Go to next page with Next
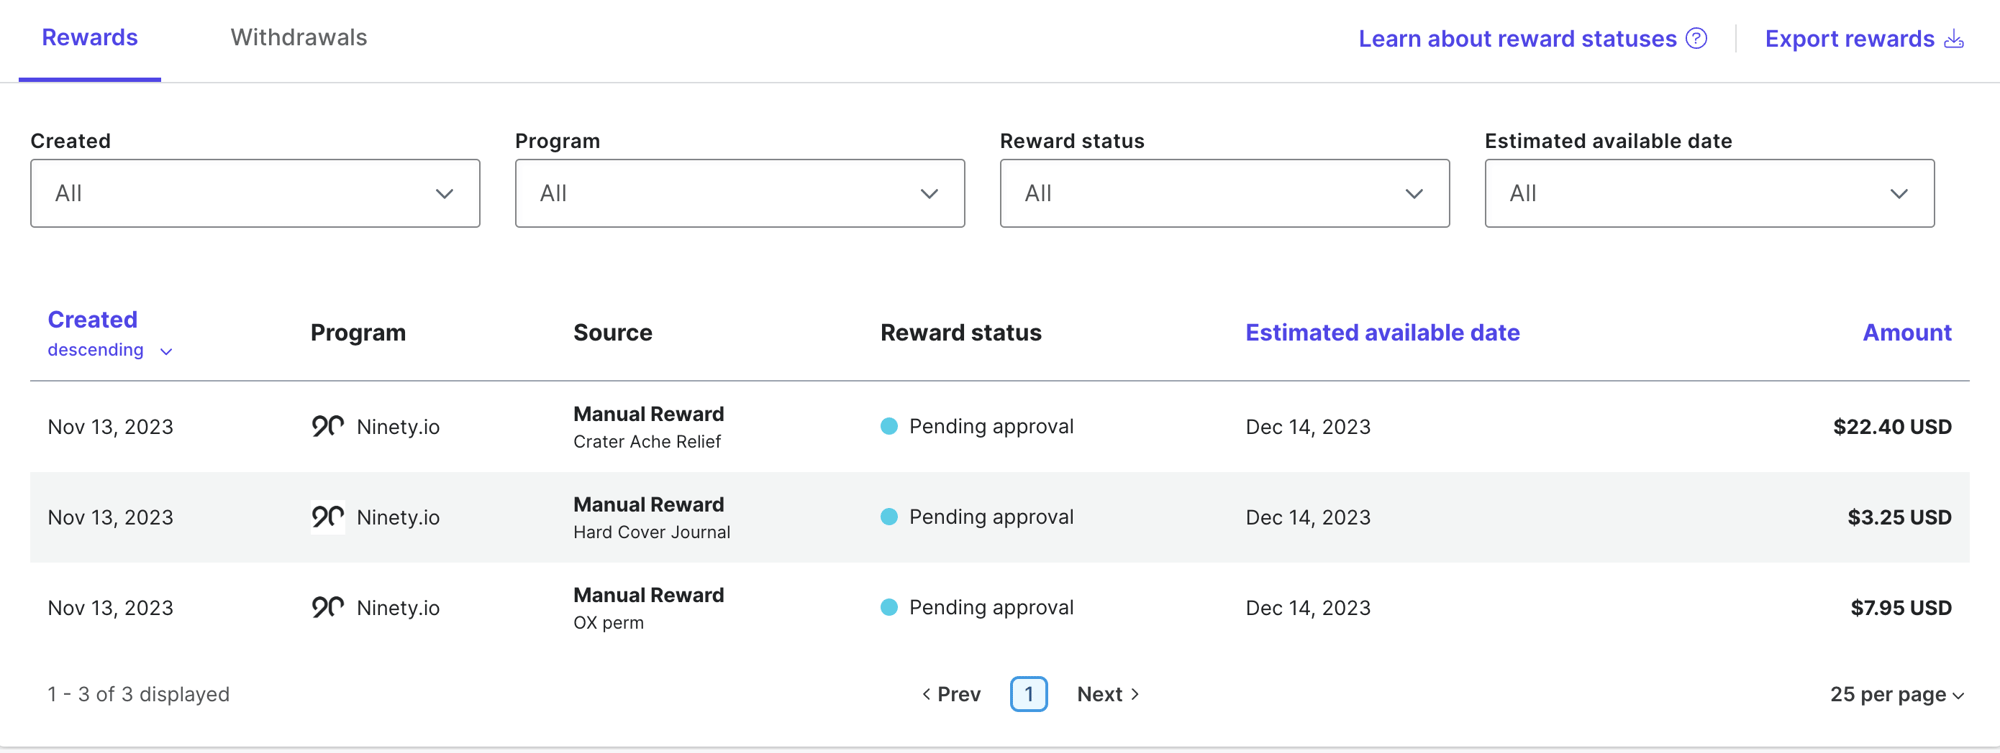The width and height of the screenshot is (2000, 753). [x=1108, y=694]
